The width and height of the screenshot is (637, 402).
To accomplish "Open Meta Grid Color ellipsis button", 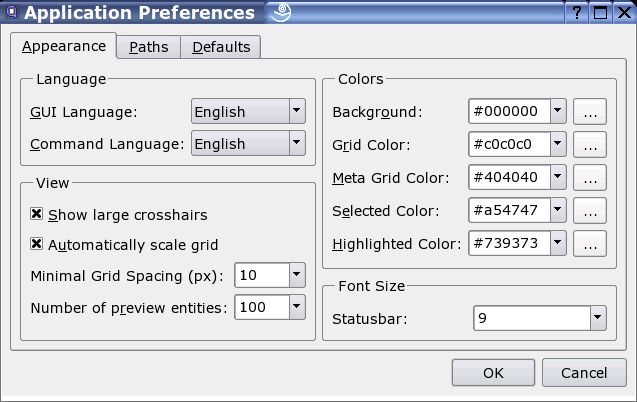I will click(x=590, y=179).
